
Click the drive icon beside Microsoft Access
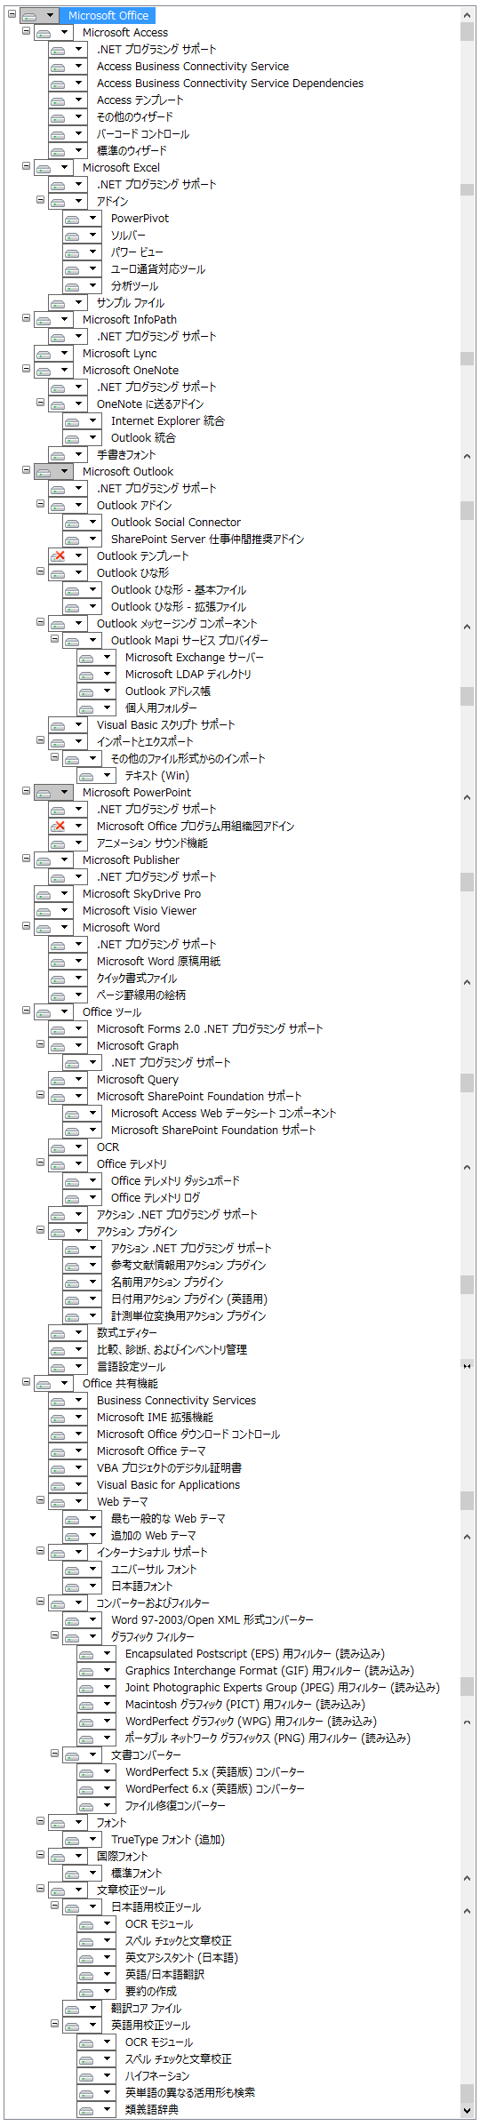(44, 33)
